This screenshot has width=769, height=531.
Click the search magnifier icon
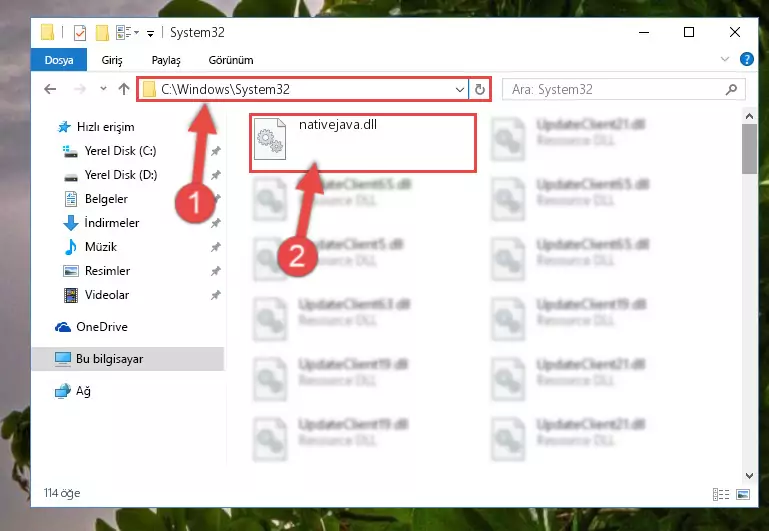(731, 89)
